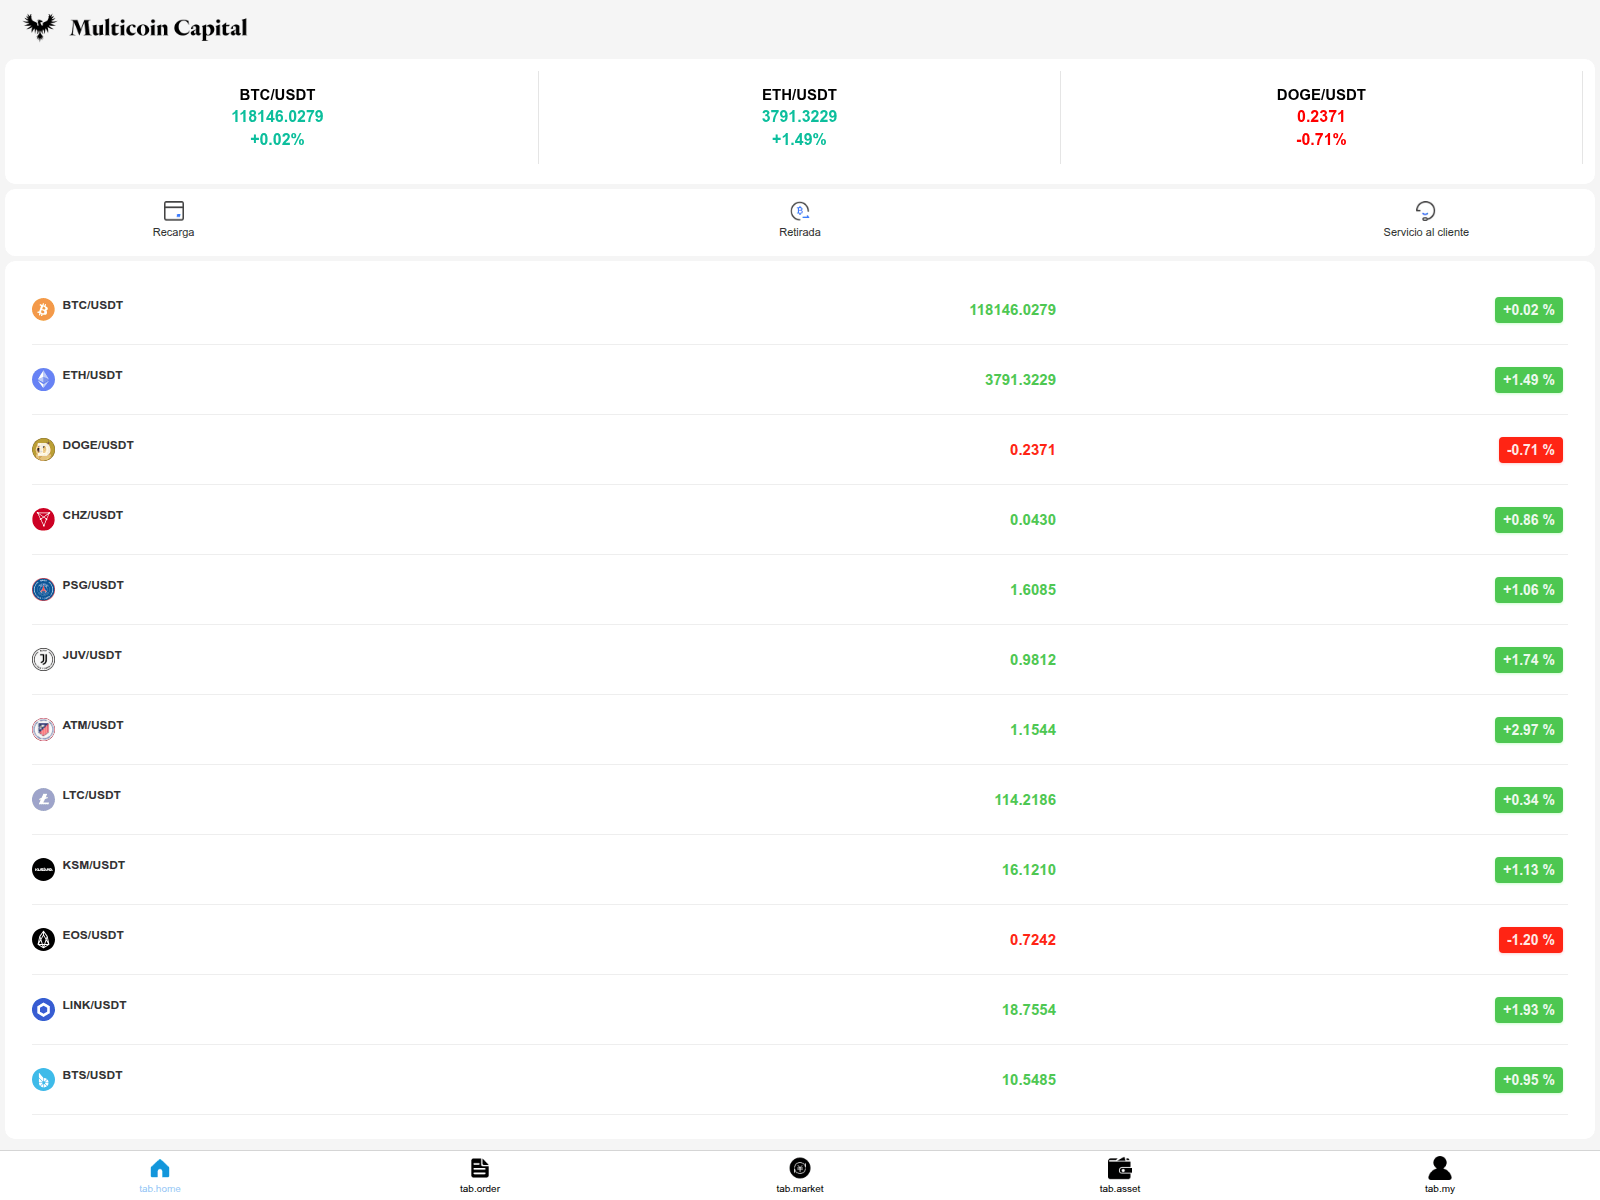Click the +1.49 % badge for ETH/USDT
Viewport: 1600px width, 1200px height.
tap(1529, 380)
